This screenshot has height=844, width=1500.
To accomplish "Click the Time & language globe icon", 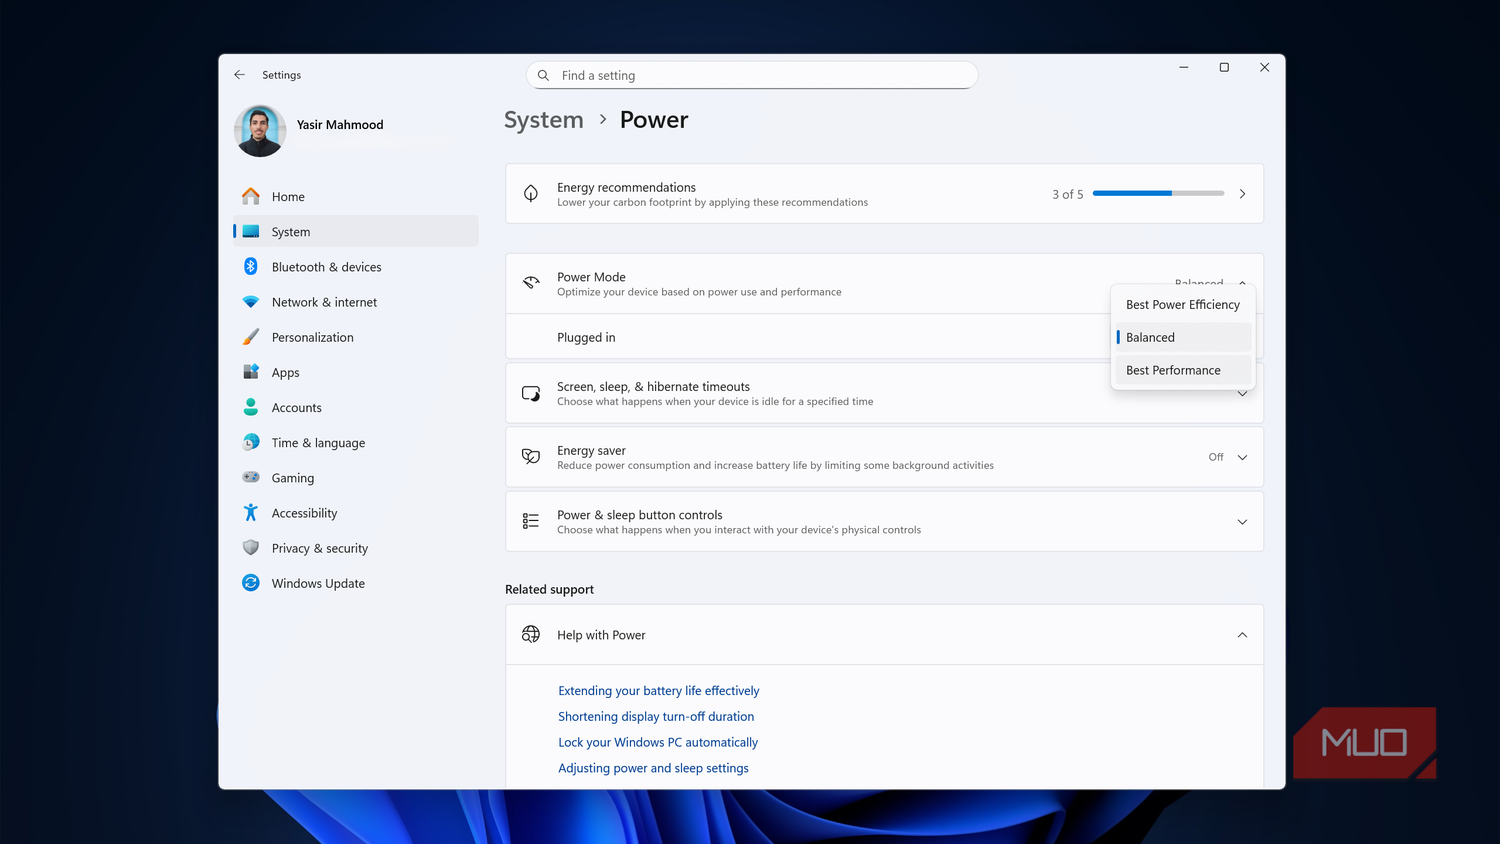I will (251, 442).
